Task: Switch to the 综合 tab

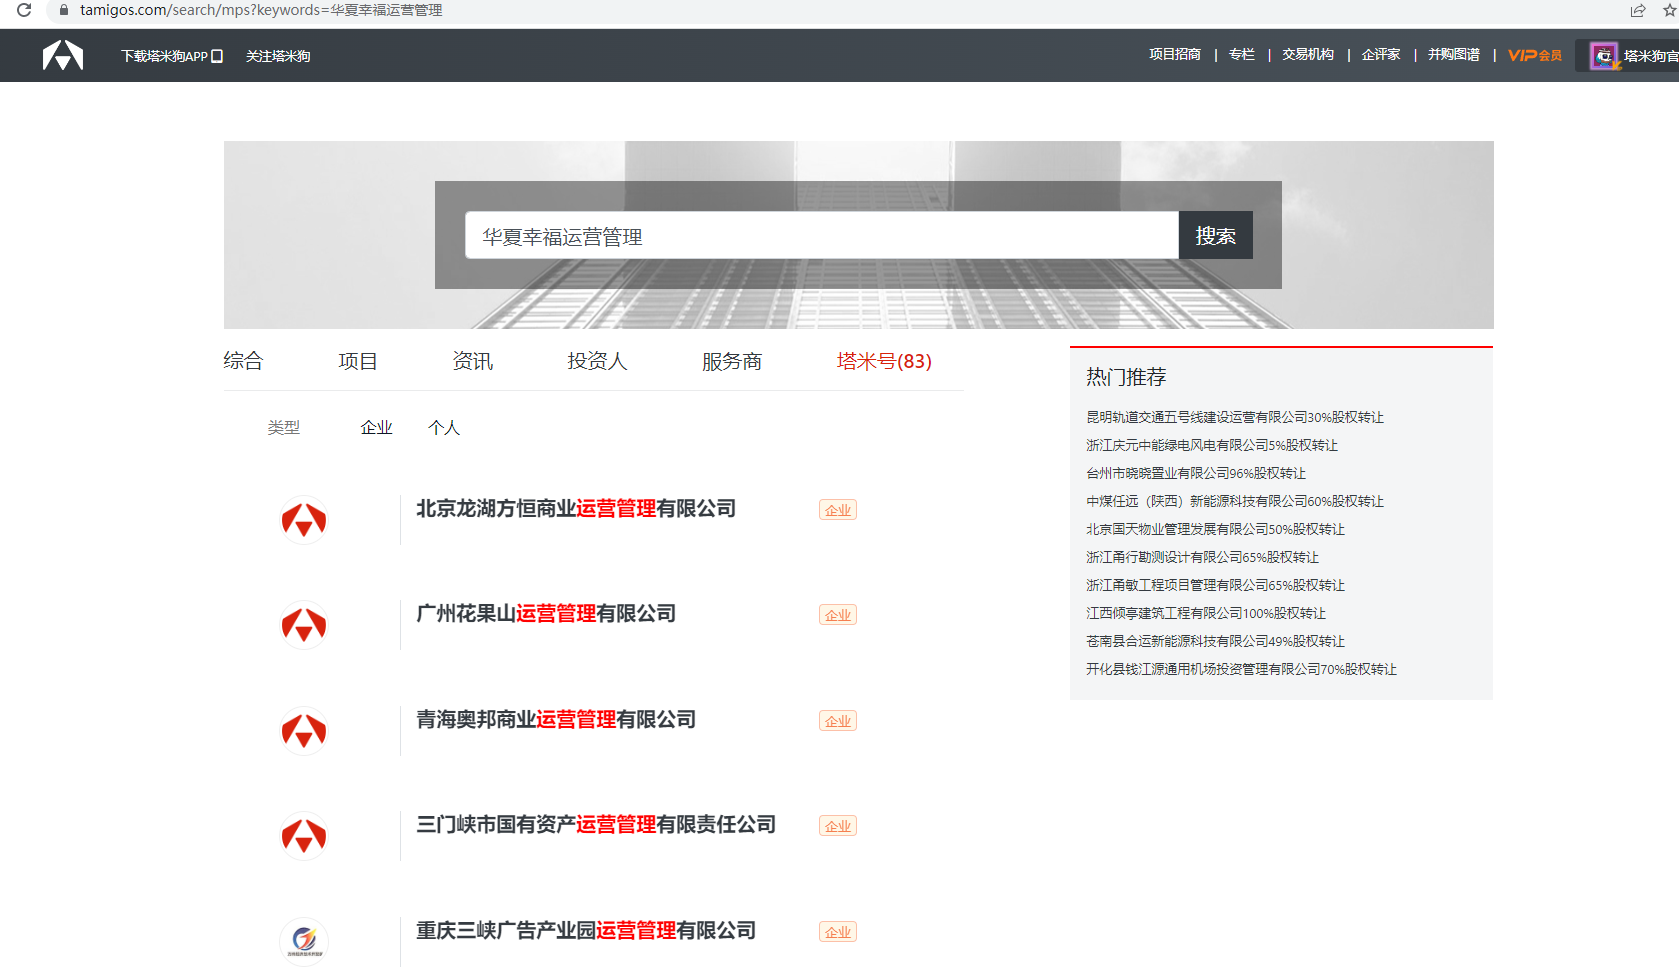Action: [243, 361]
